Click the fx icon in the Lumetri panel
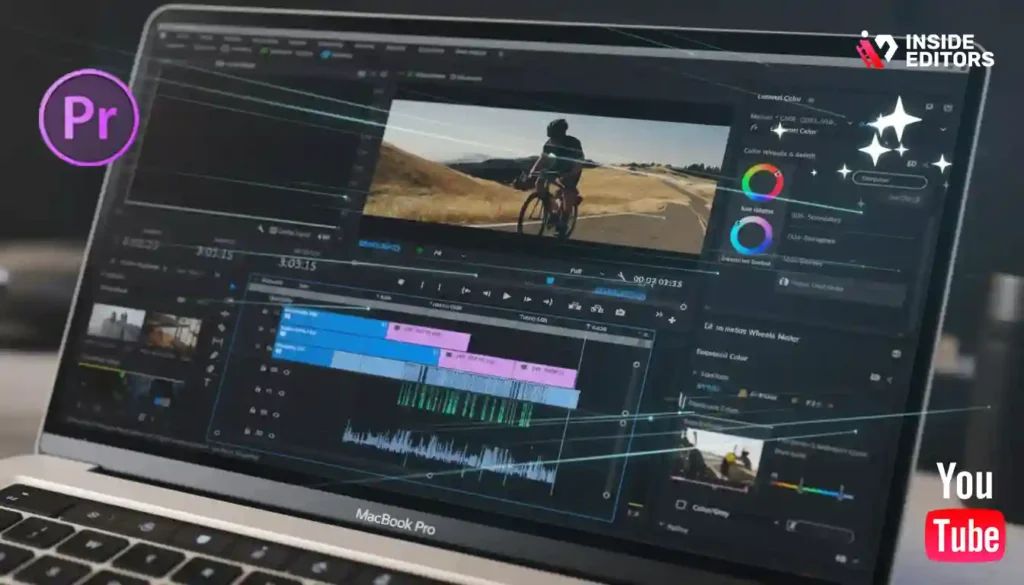This screenshot has width=1024, height=585. 754,128
